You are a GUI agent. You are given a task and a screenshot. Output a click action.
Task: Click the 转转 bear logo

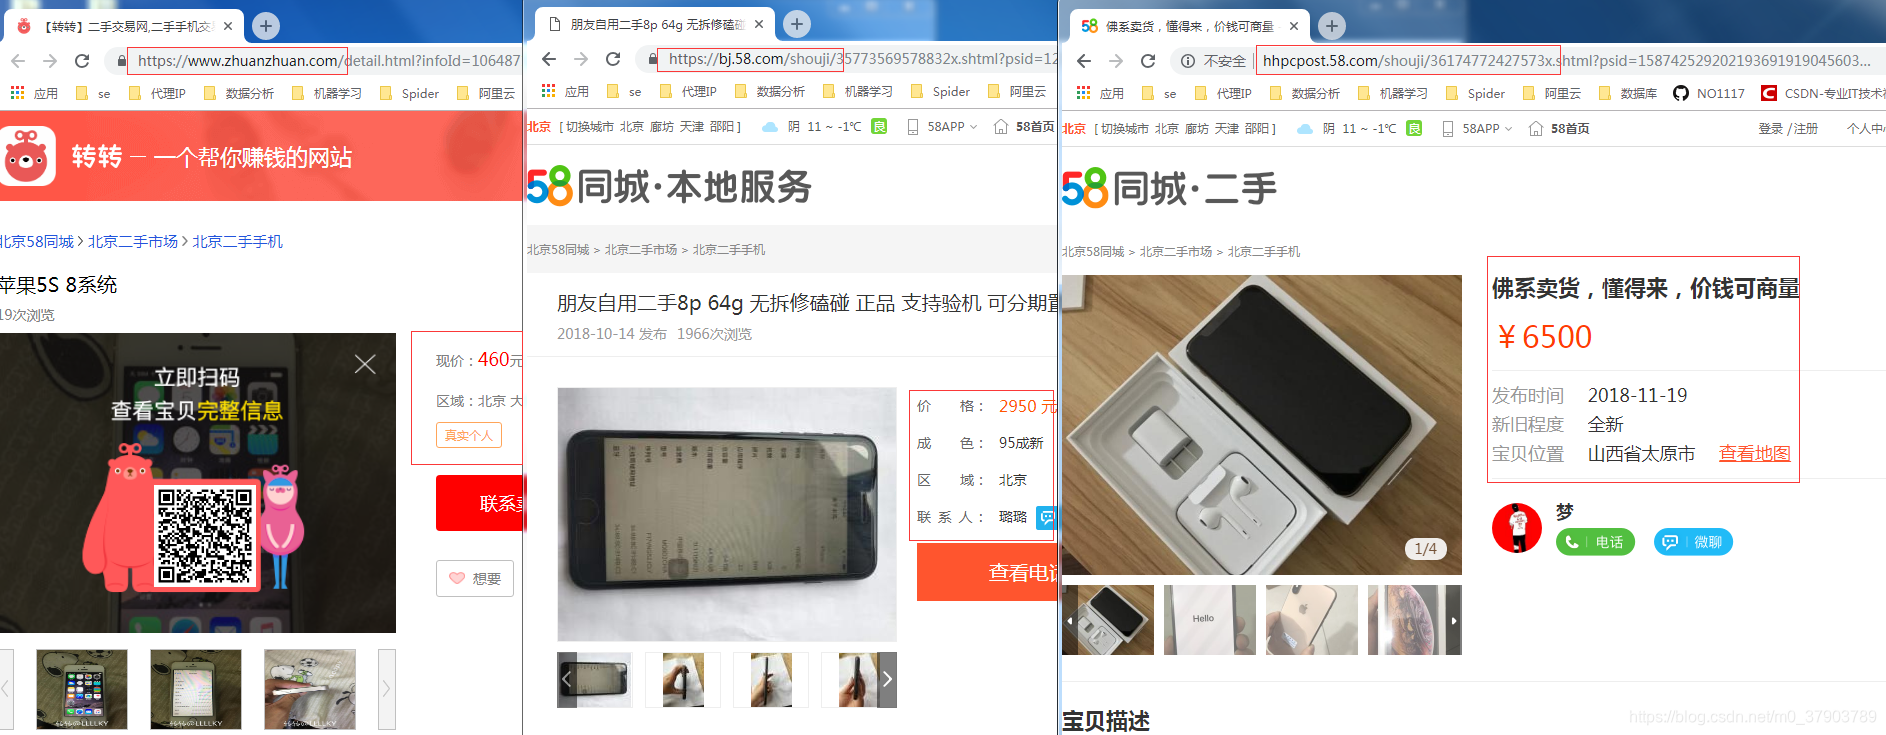tap(27, 156)
